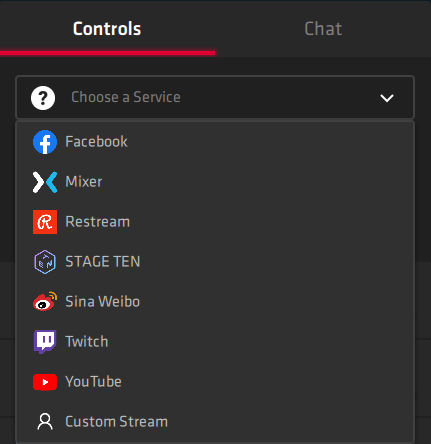Click the Restream logo icon
This screenshot has width=431, height=444.
coord(45,222)
